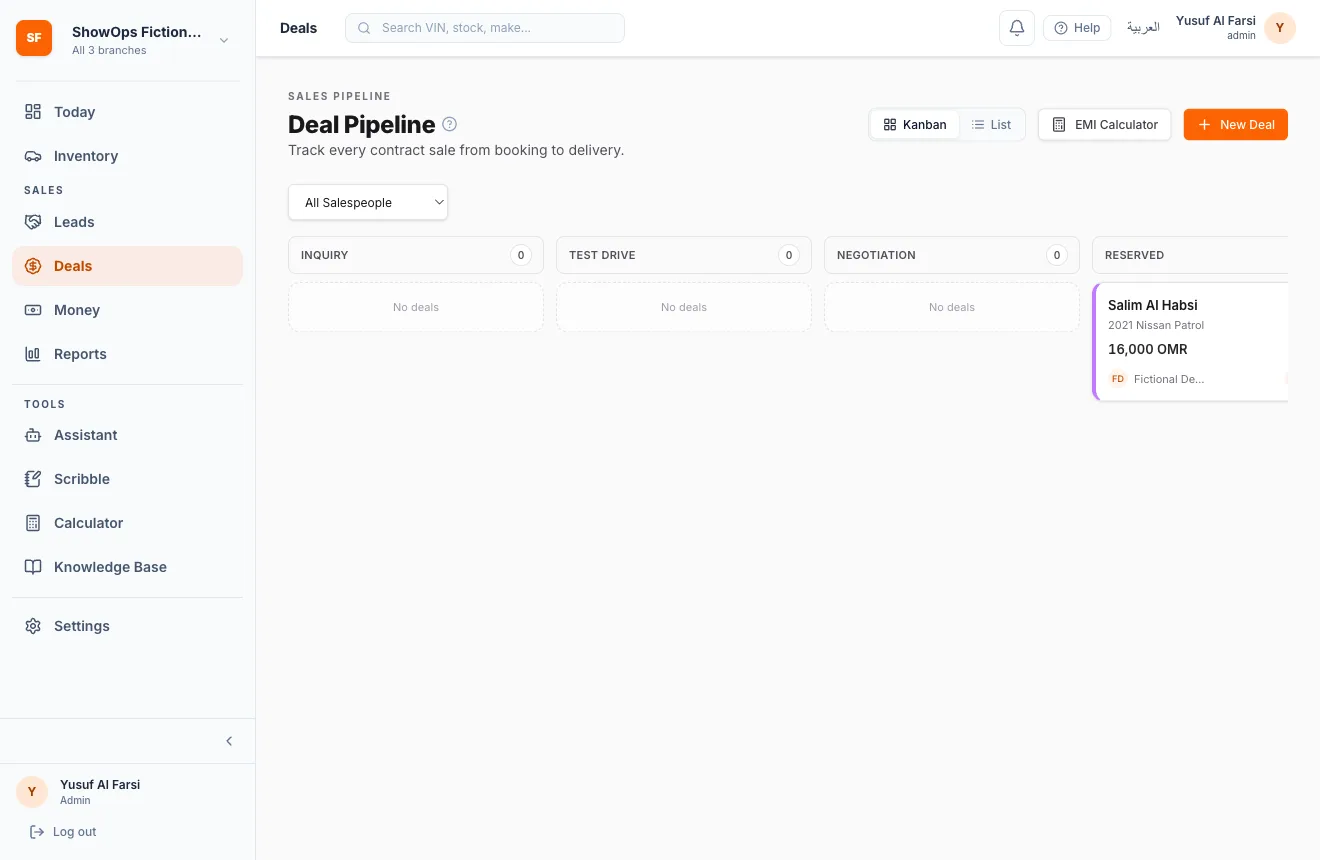The width and height of the screenshot is (1320, 860).
Task: Open Salim Al Habsi deal card
Action: [1191, 342]
